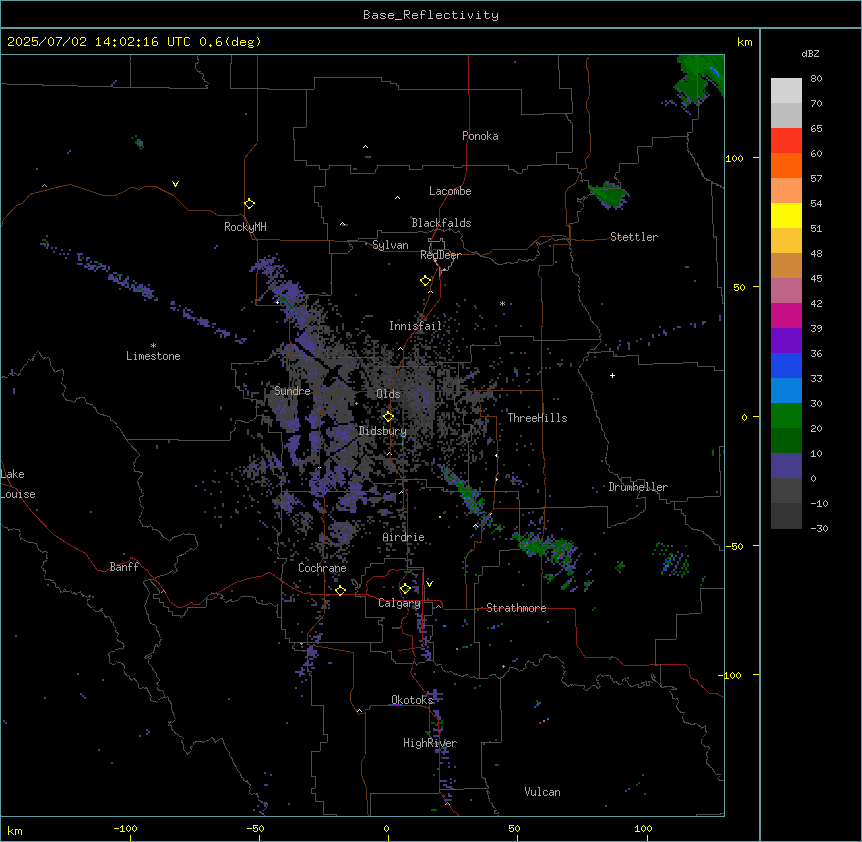Click the HighRiver label
Image resolution: width=862 pixels, height=842 pixels.
[430, 743]
